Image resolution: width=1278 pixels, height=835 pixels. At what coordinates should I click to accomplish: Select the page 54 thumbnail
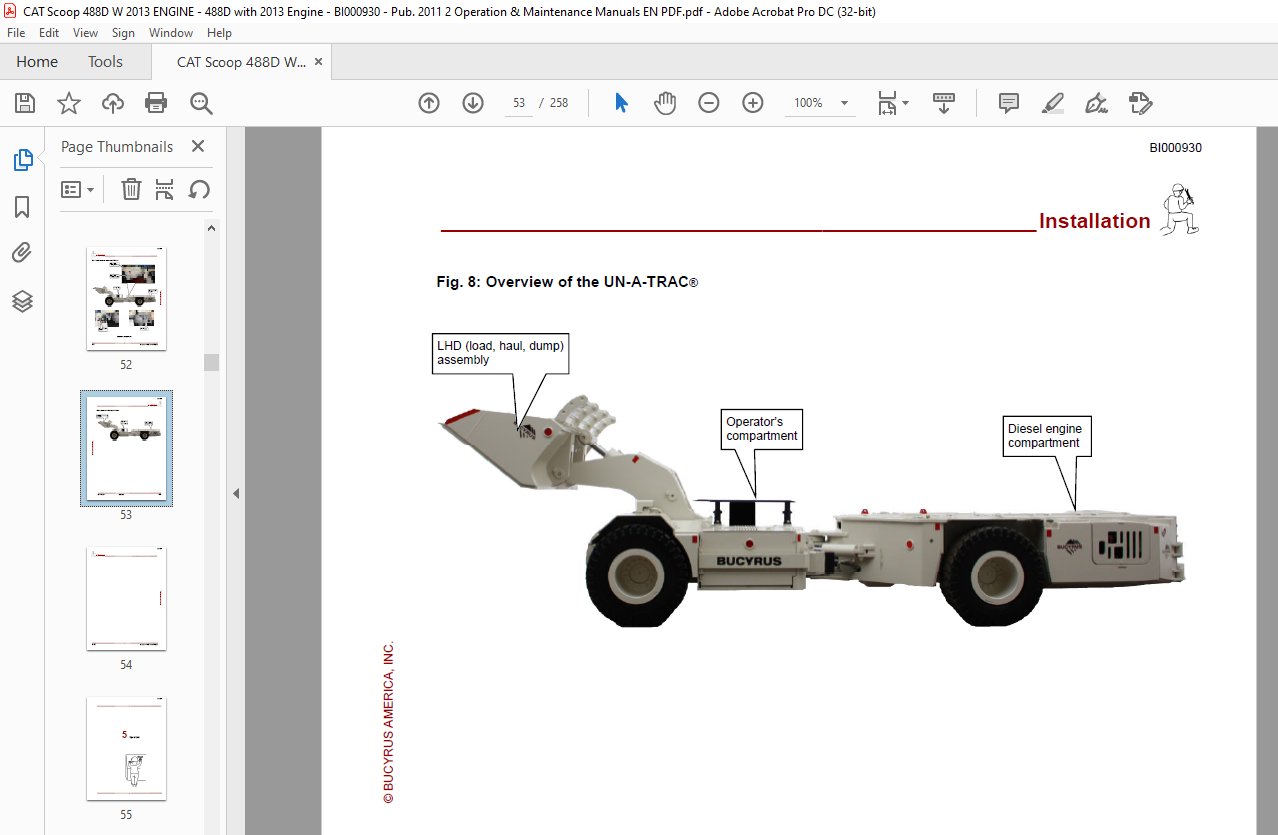[x=126, y=598]
